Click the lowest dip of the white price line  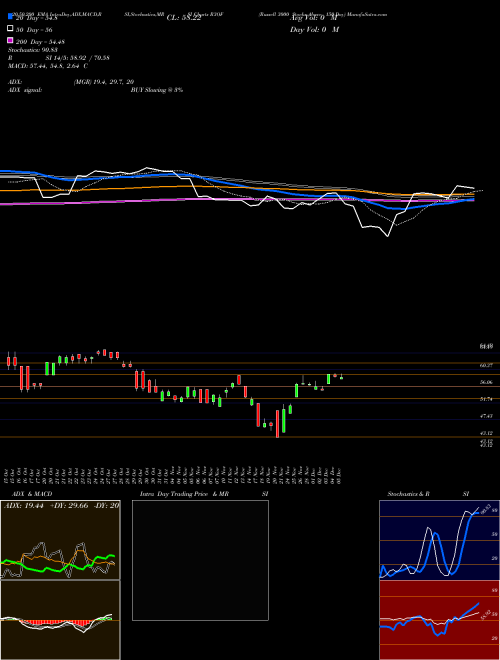388,236
